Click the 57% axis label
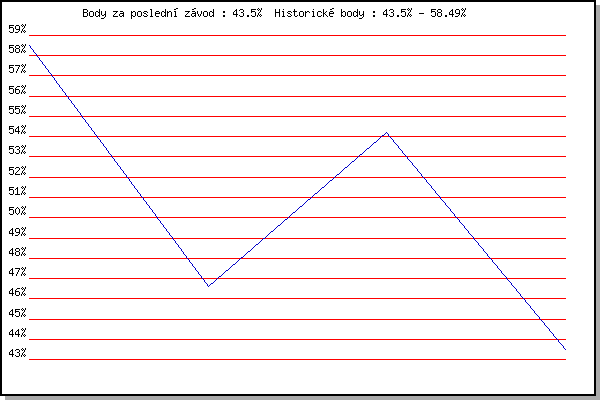 pyautogui.click(x=17, y=69)
